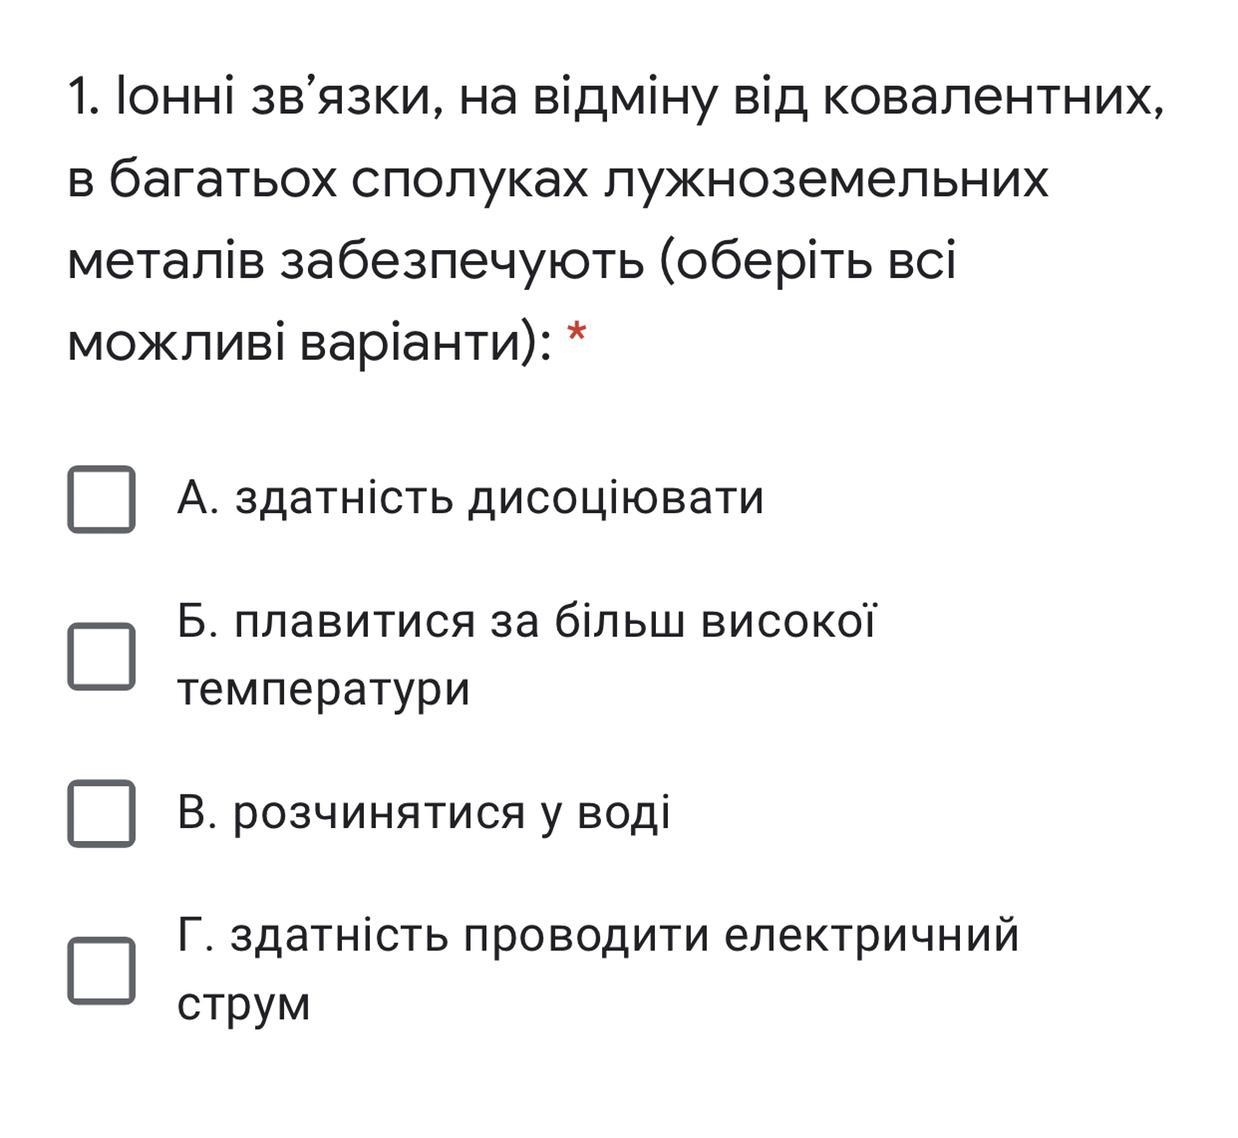Select the checkbox beside option Г

tap(101, 970)
